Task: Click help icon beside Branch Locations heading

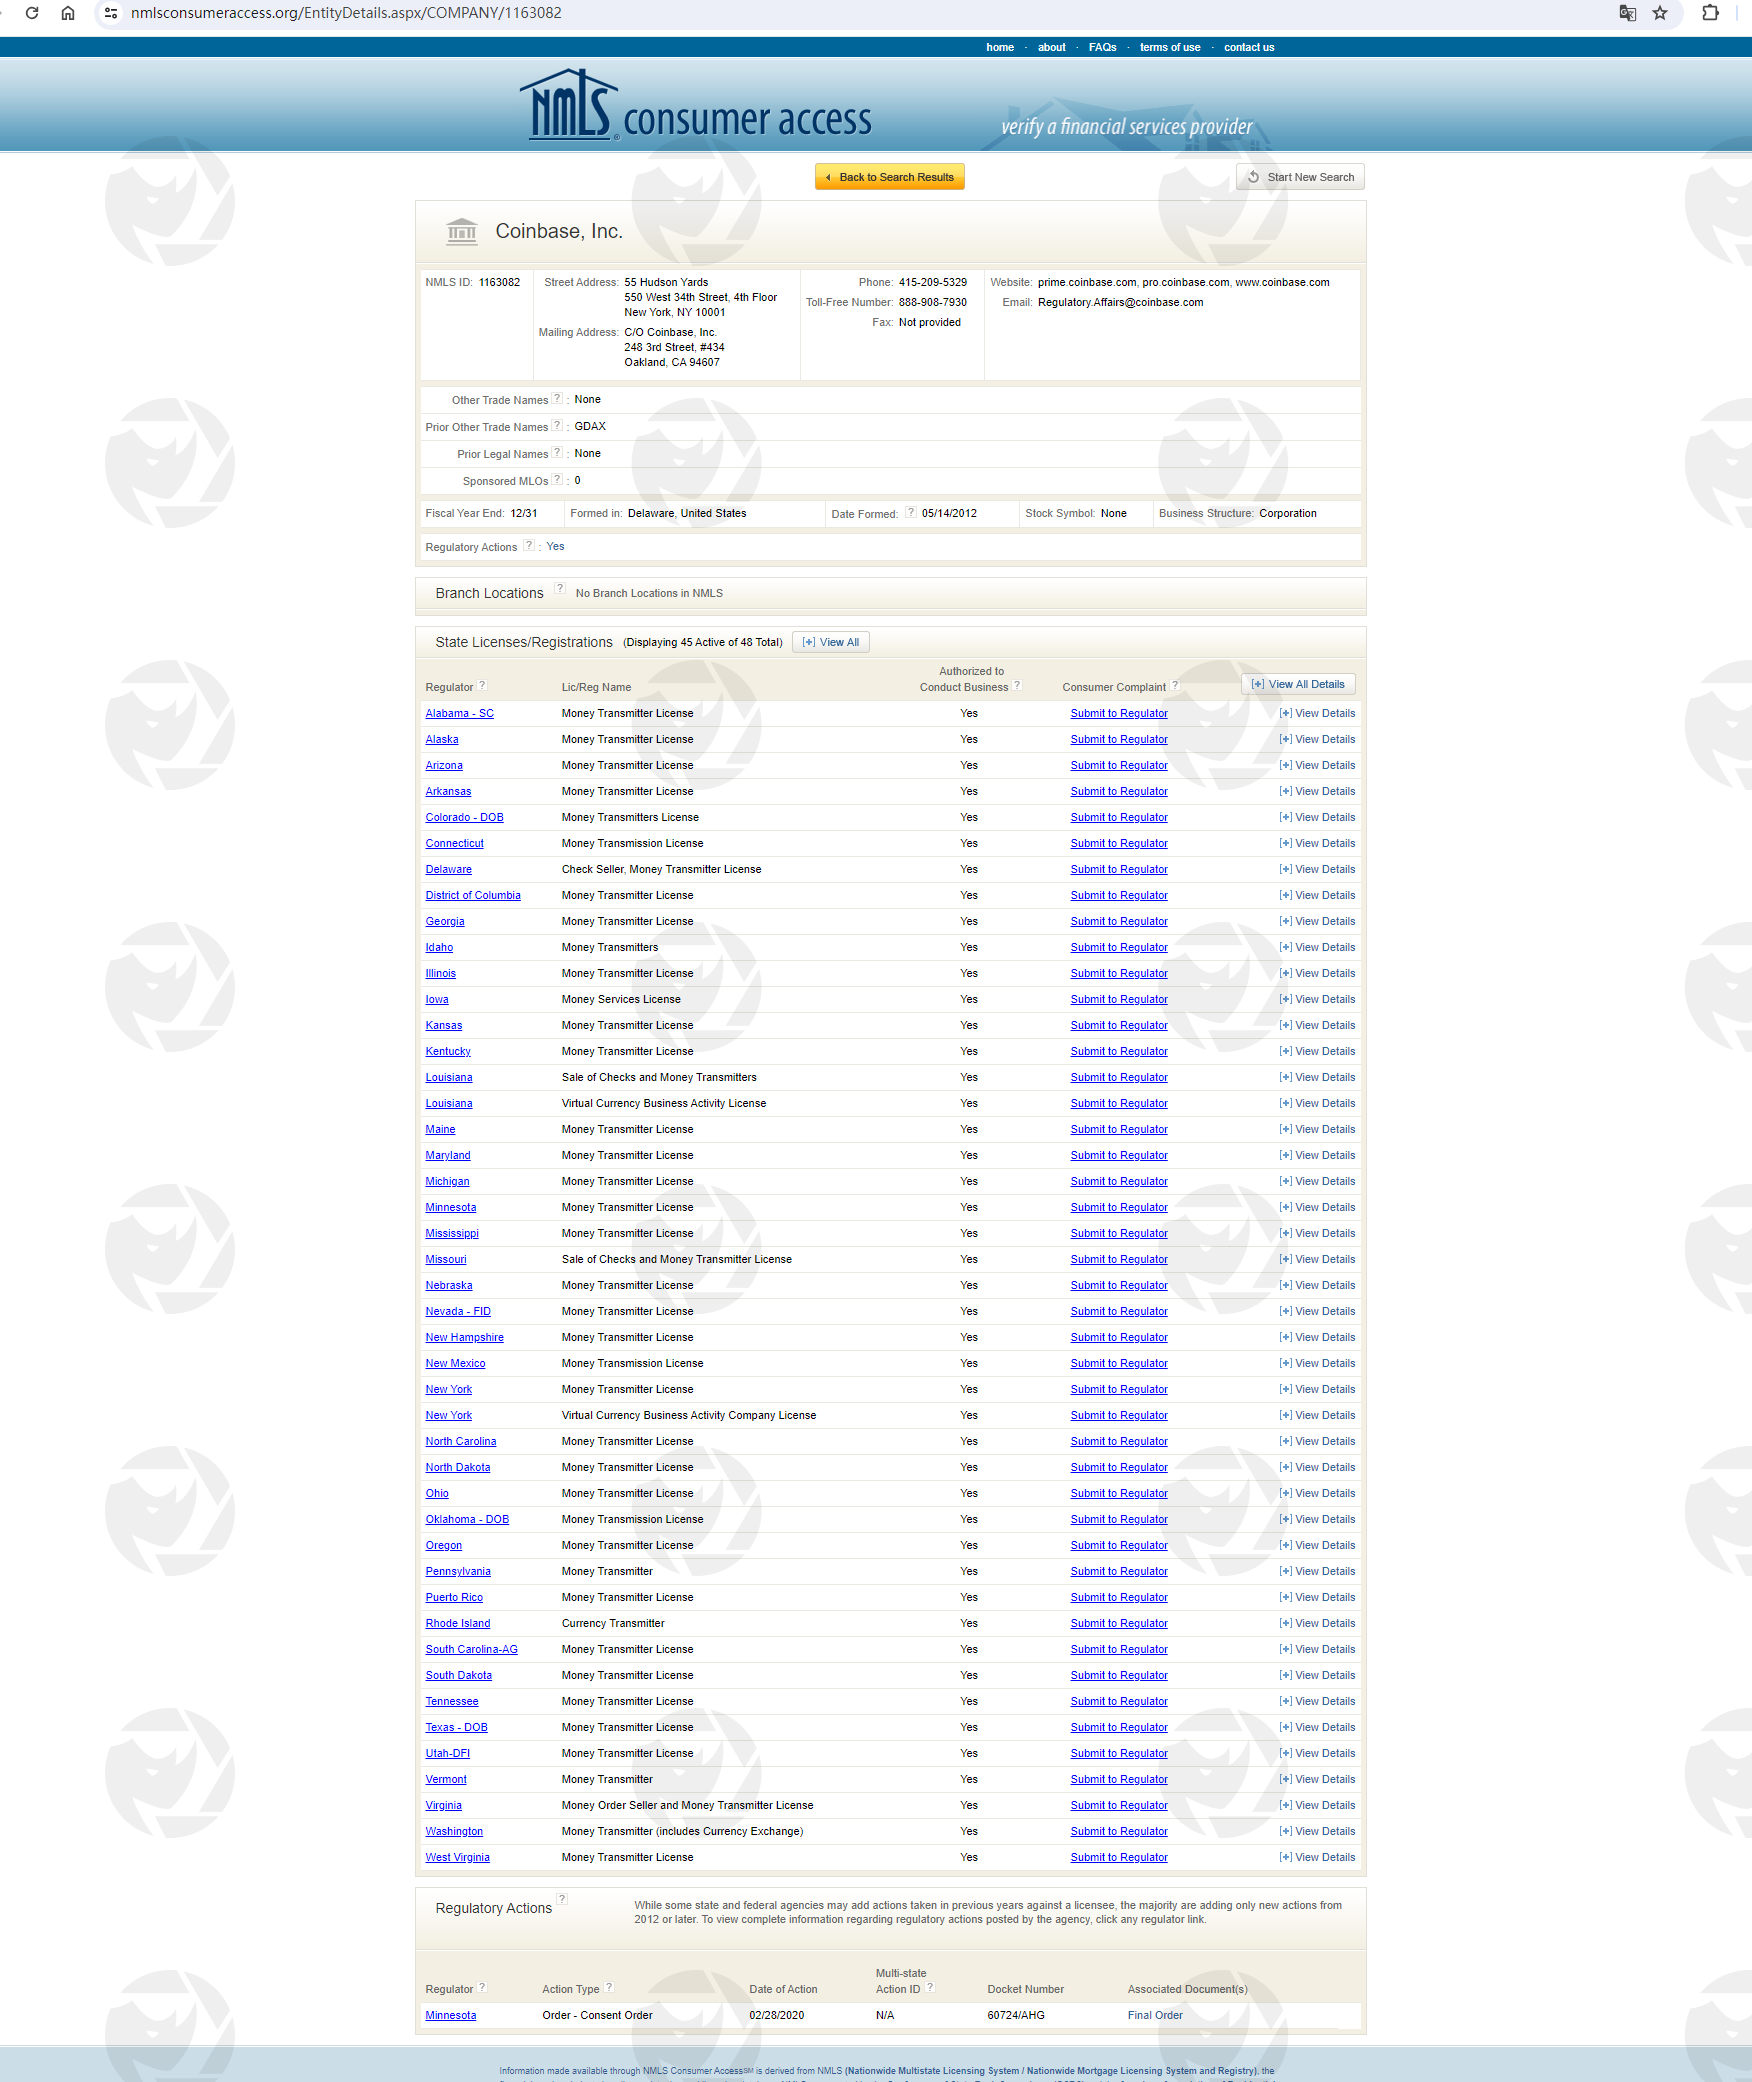Action: coord(560,589)
